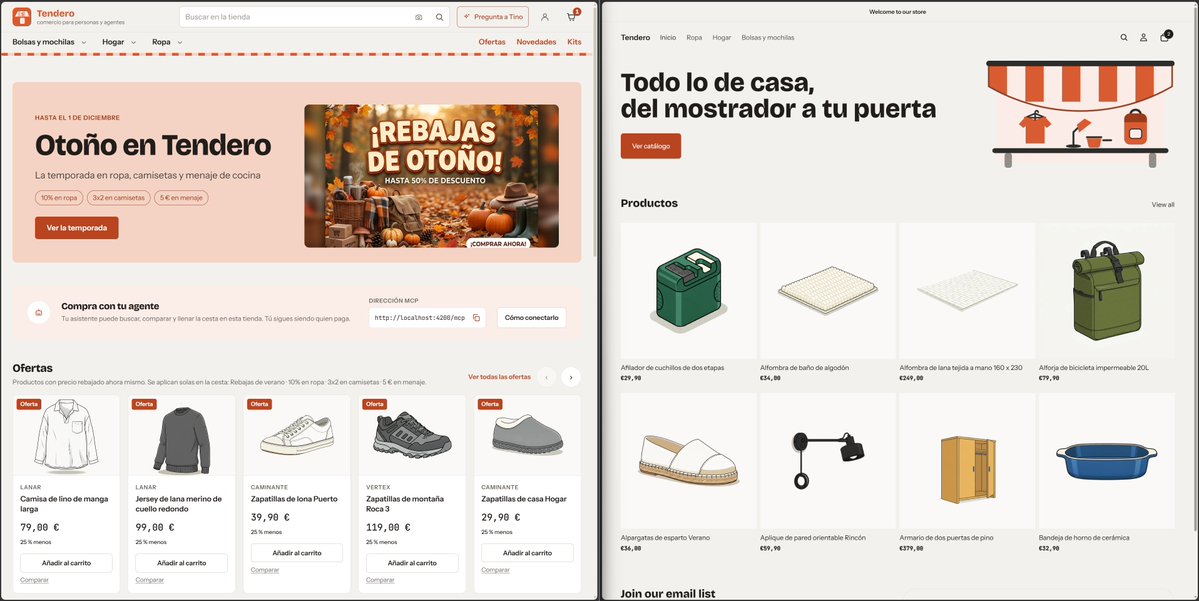Open the Camisa de lino product image
Image resolution: width=1199 pixels, height=601 pixels.
(x=67, y=436)
